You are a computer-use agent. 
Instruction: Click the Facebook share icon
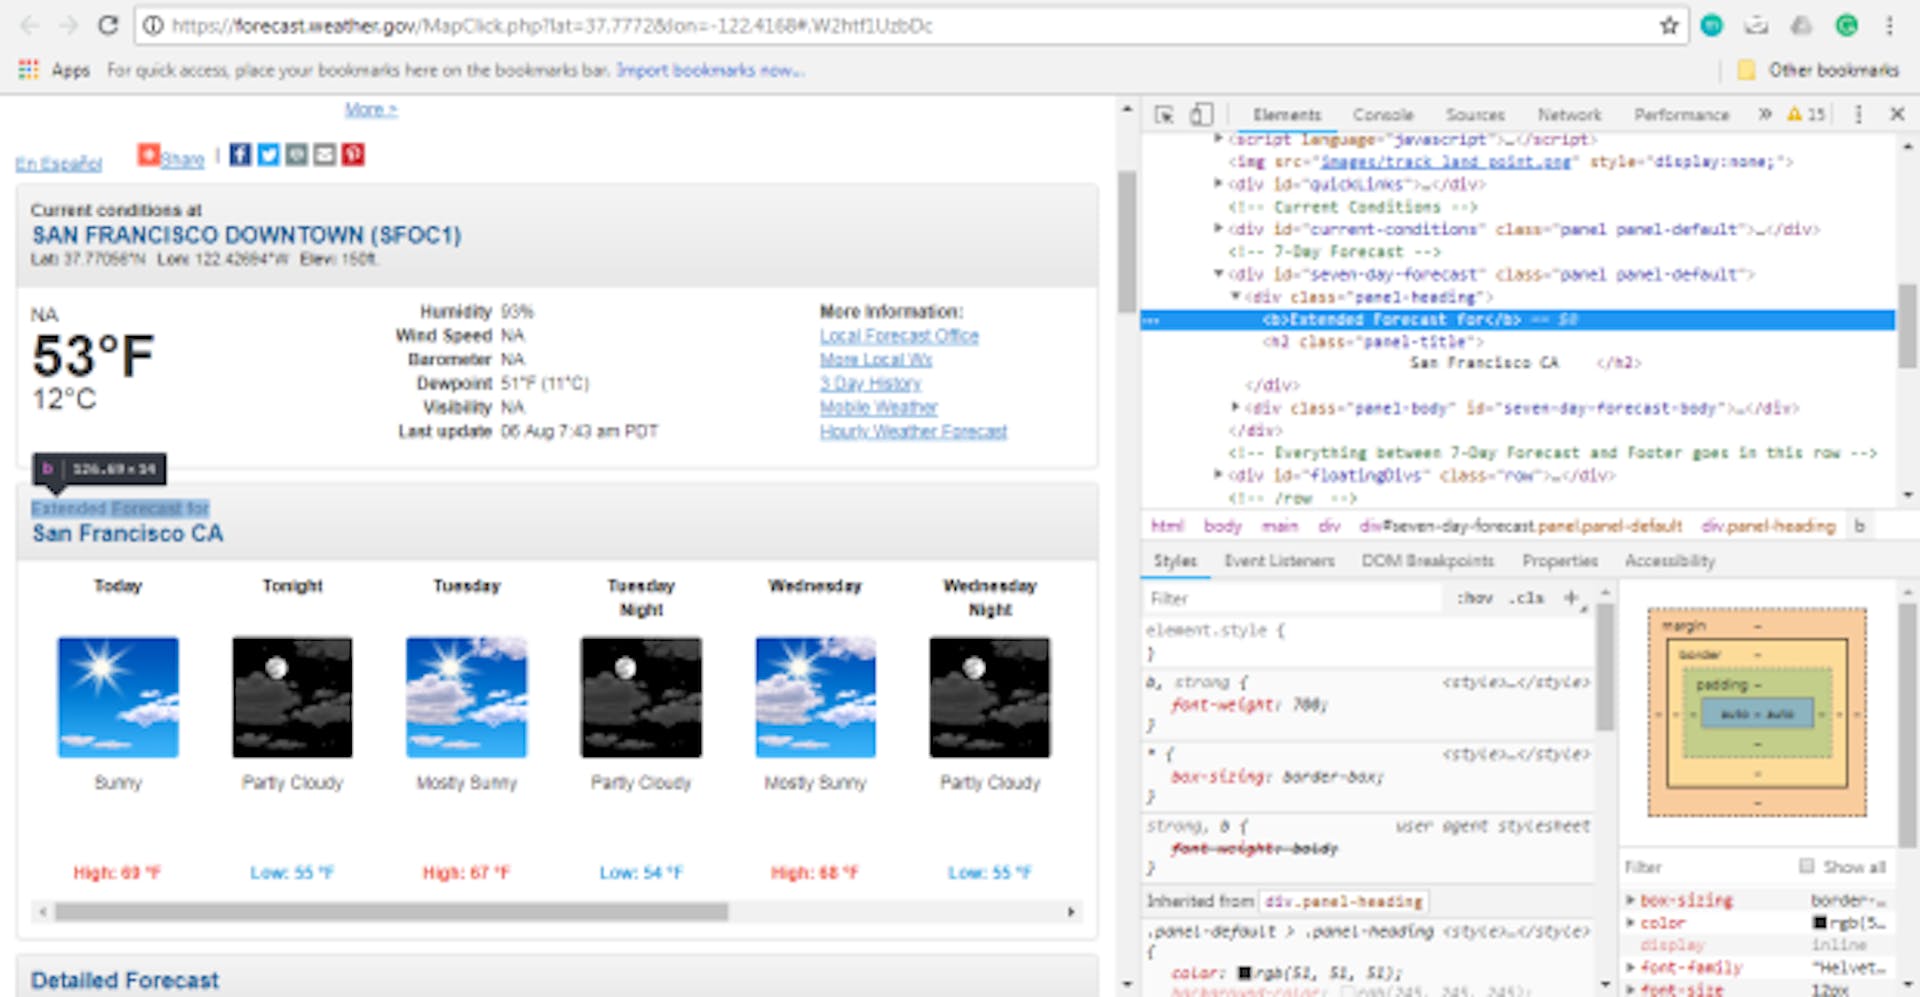pos(240,154)
